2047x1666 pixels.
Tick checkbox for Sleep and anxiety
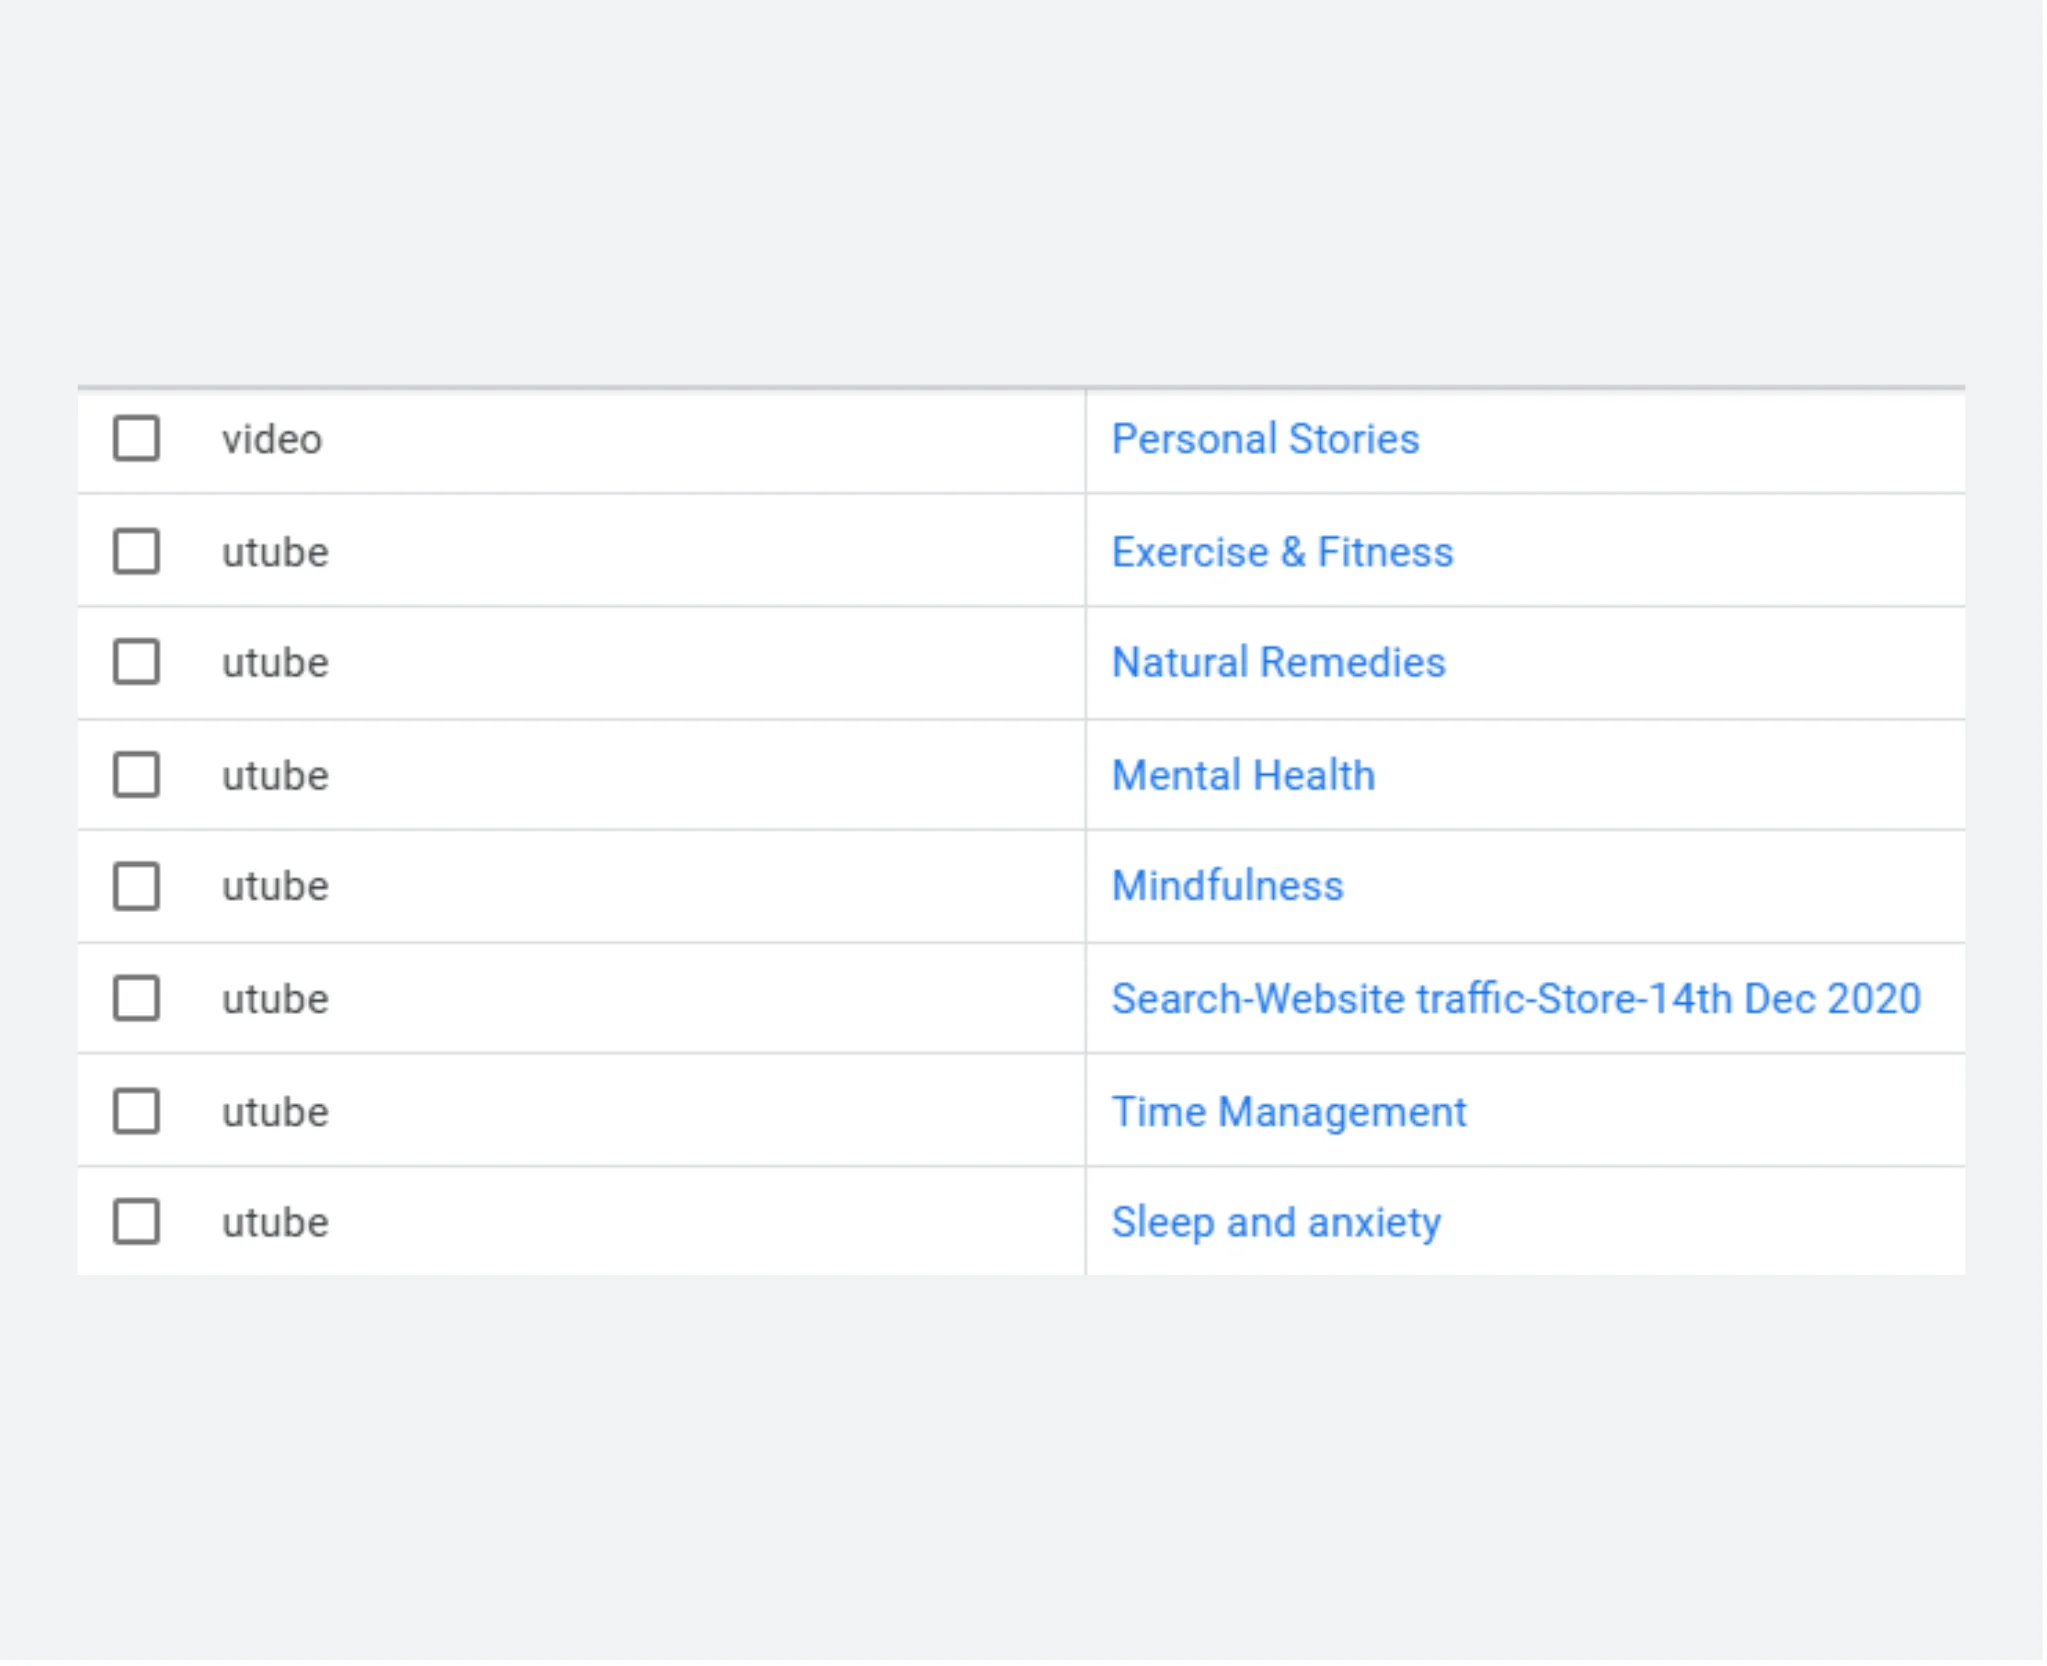tap(136, 1222)
